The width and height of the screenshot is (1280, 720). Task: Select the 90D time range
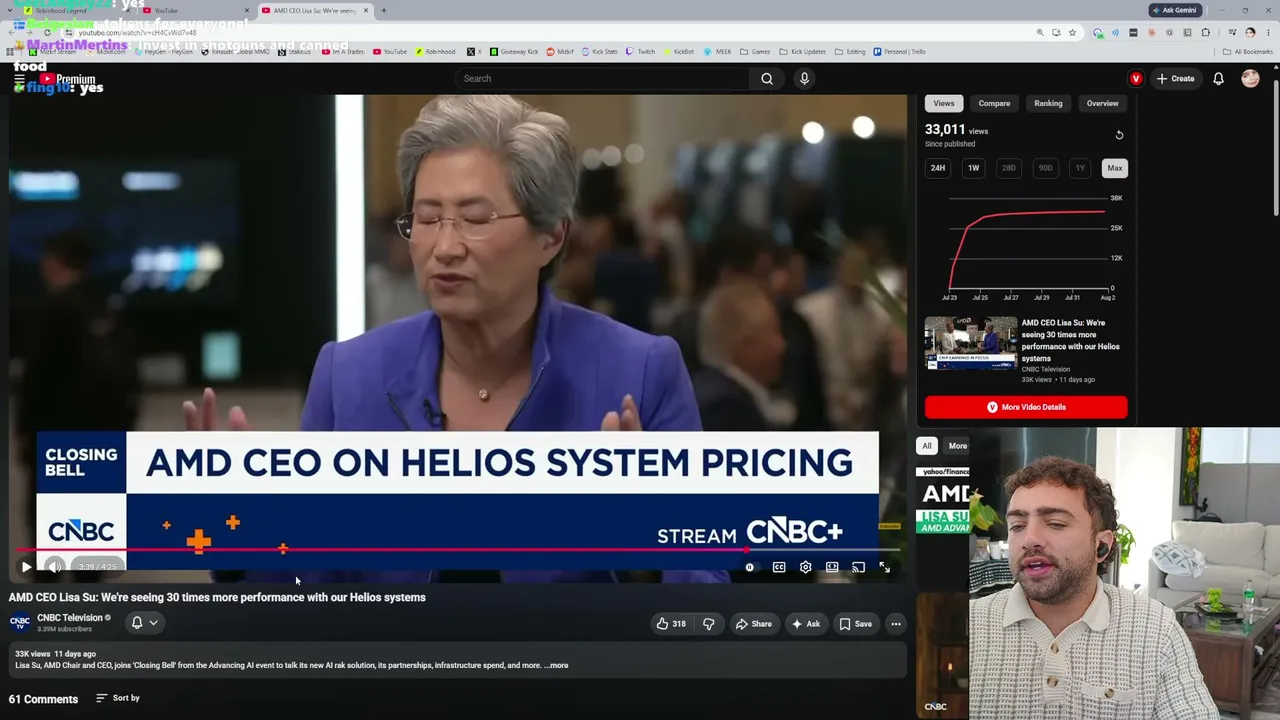coord(1045,168)
